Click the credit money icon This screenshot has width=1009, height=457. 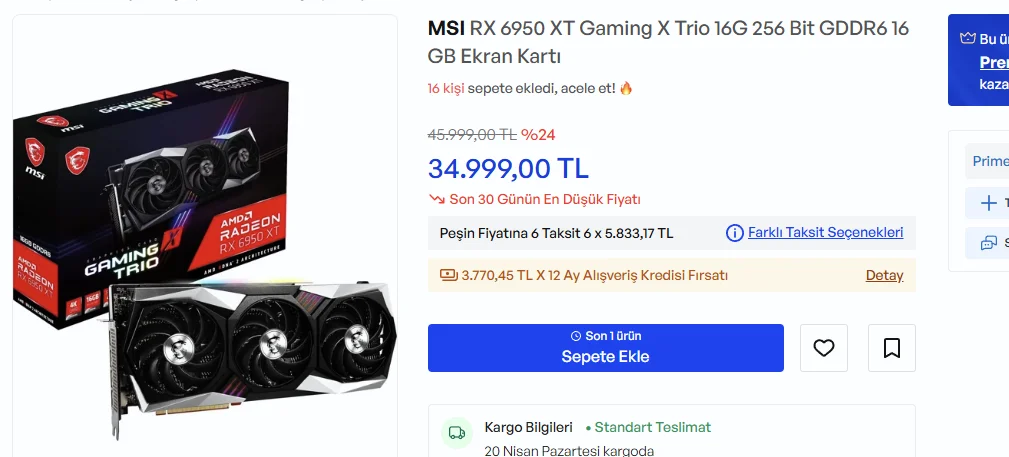449,275
